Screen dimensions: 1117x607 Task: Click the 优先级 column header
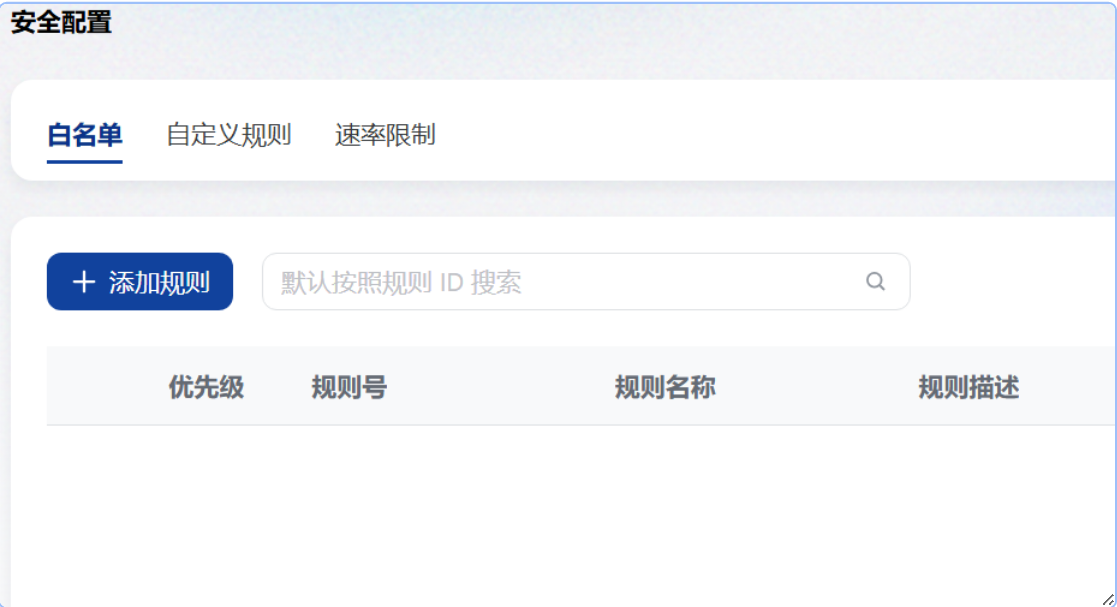click(206, 388)
